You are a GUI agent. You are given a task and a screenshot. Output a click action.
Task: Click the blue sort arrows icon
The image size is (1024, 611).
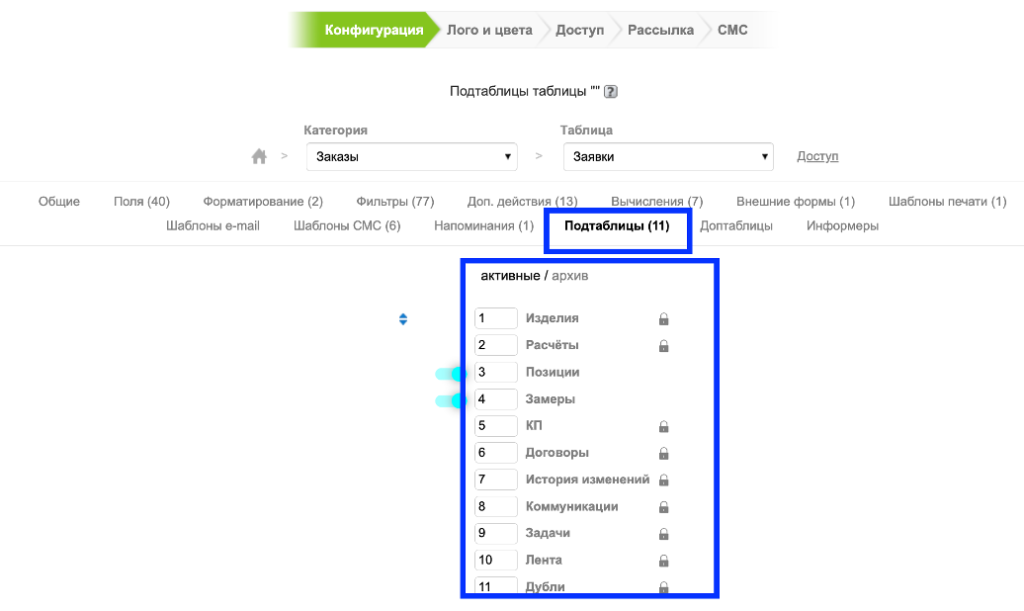coord(403,319)
